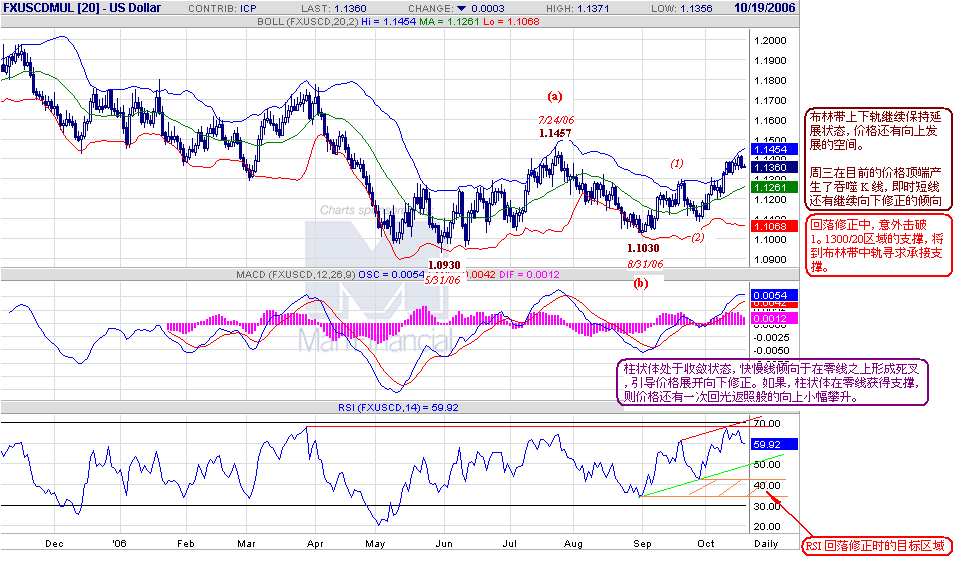Click the RSI 回落修正时的目标区域 label box

[876, 546]
